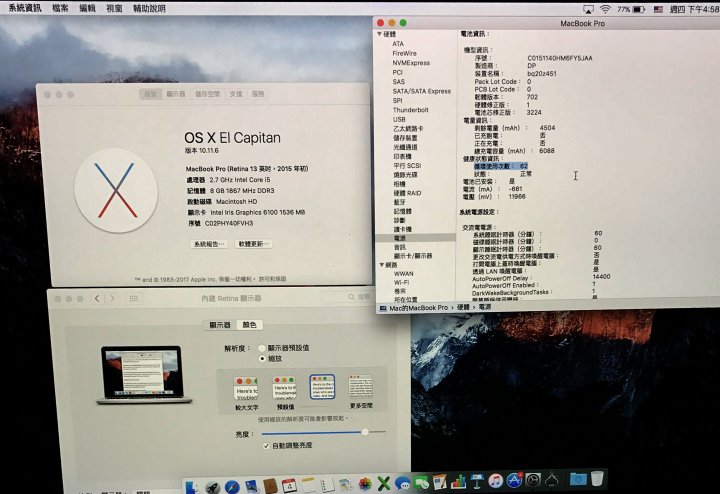Click Show All grid button in display preferences
Image resolution: width=720 pixels, height=494 pixels.
click(x=134, y=298)
